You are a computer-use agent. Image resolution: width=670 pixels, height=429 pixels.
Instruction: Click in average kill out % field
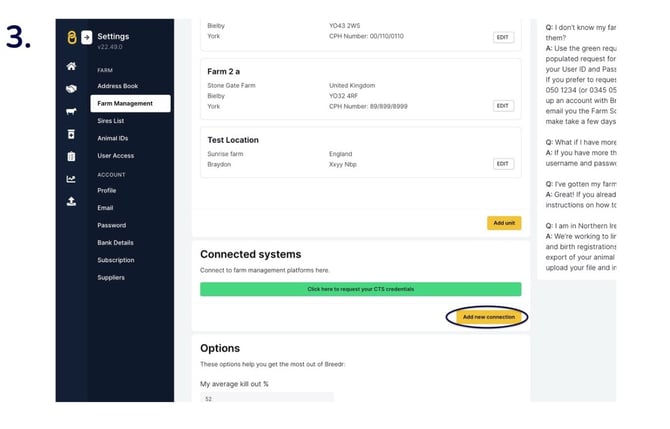tap(266, 398)
